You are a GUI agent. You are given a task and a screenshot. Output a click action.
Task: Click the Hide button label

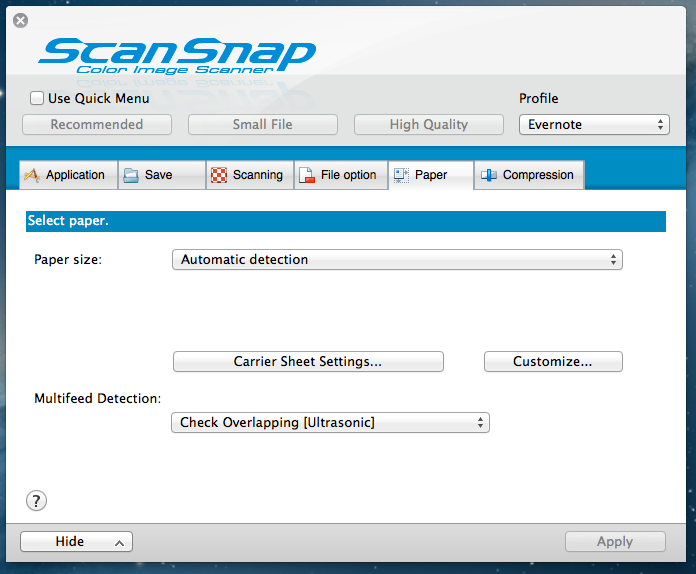click(70, 542)
